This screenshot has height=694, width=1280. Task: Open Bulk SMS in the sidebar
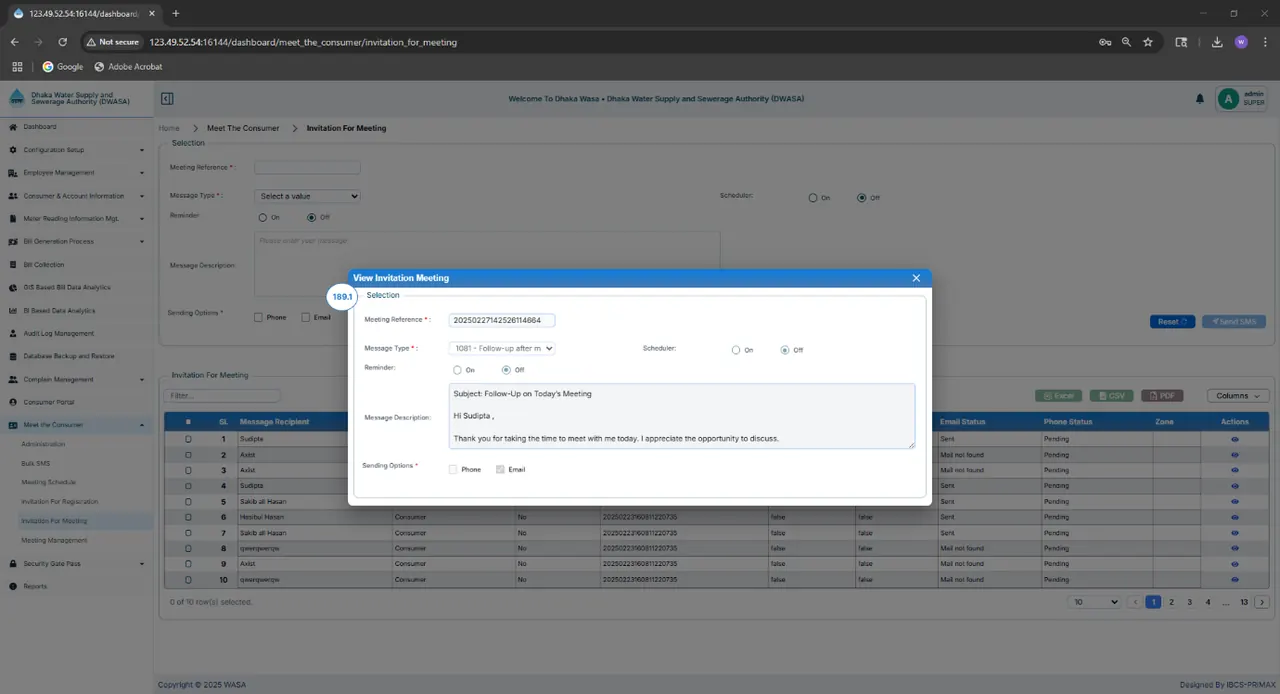pyautogui.click(x=37, y=463)
